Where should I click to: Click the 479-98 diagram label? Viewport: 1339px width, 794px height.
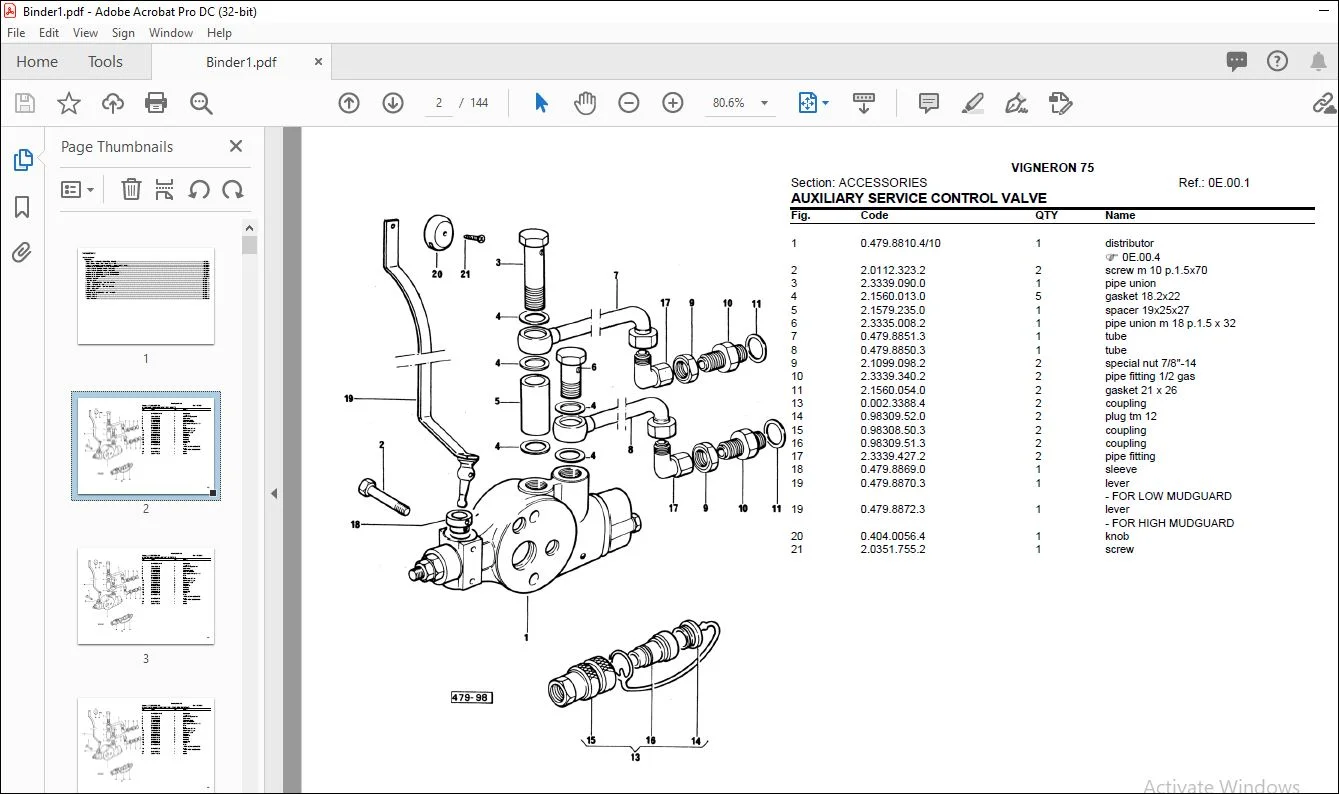click(470, 697)
